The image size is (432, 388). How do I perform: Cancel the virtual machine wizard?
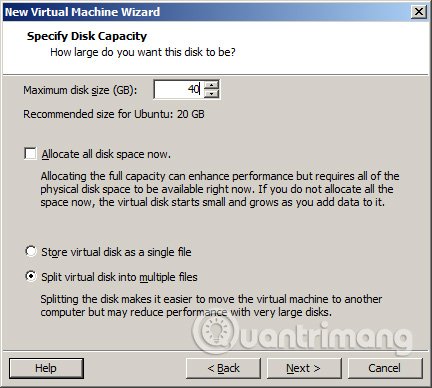click(x=385, y=368)
